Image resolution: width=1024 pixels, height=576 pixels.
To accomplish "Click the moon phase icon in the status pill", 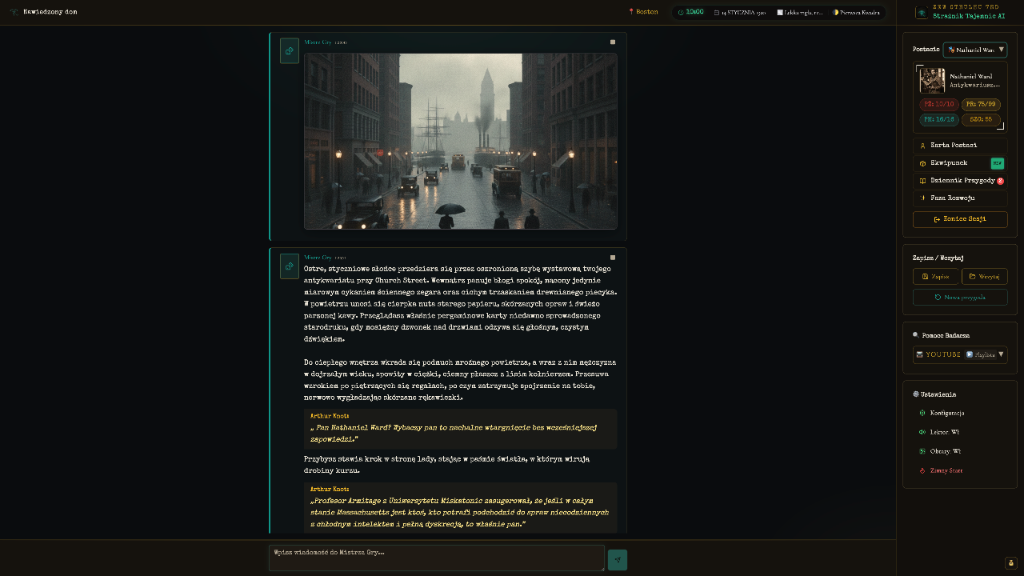I will 836,12.
